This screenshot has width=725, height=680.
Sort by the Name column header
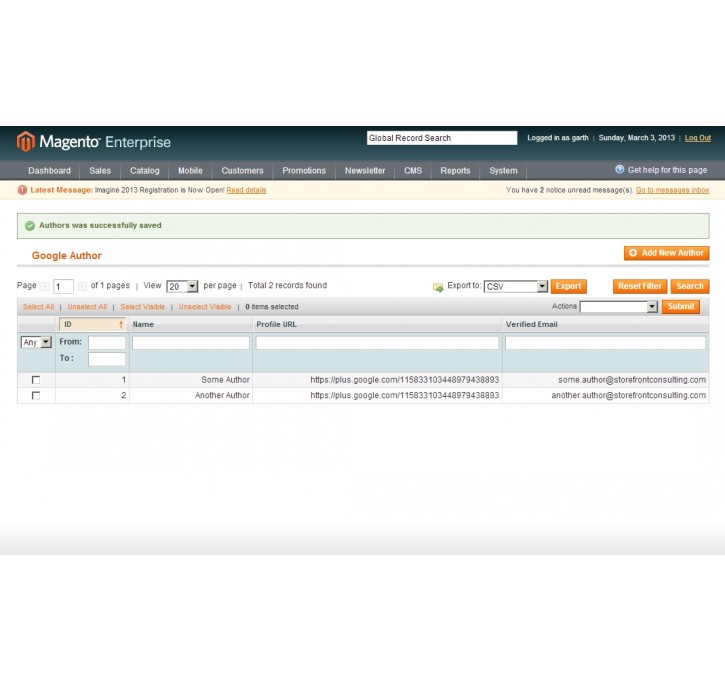point(143,325)
